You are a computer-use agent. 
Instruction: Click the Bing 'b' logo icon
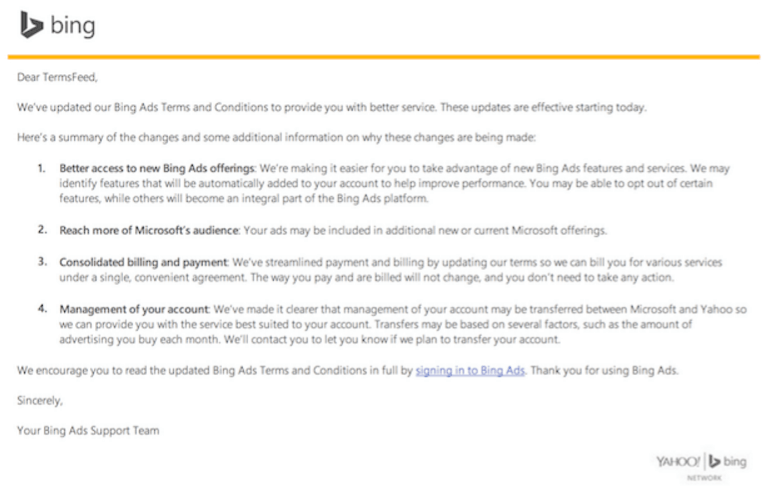pos(30,25)
